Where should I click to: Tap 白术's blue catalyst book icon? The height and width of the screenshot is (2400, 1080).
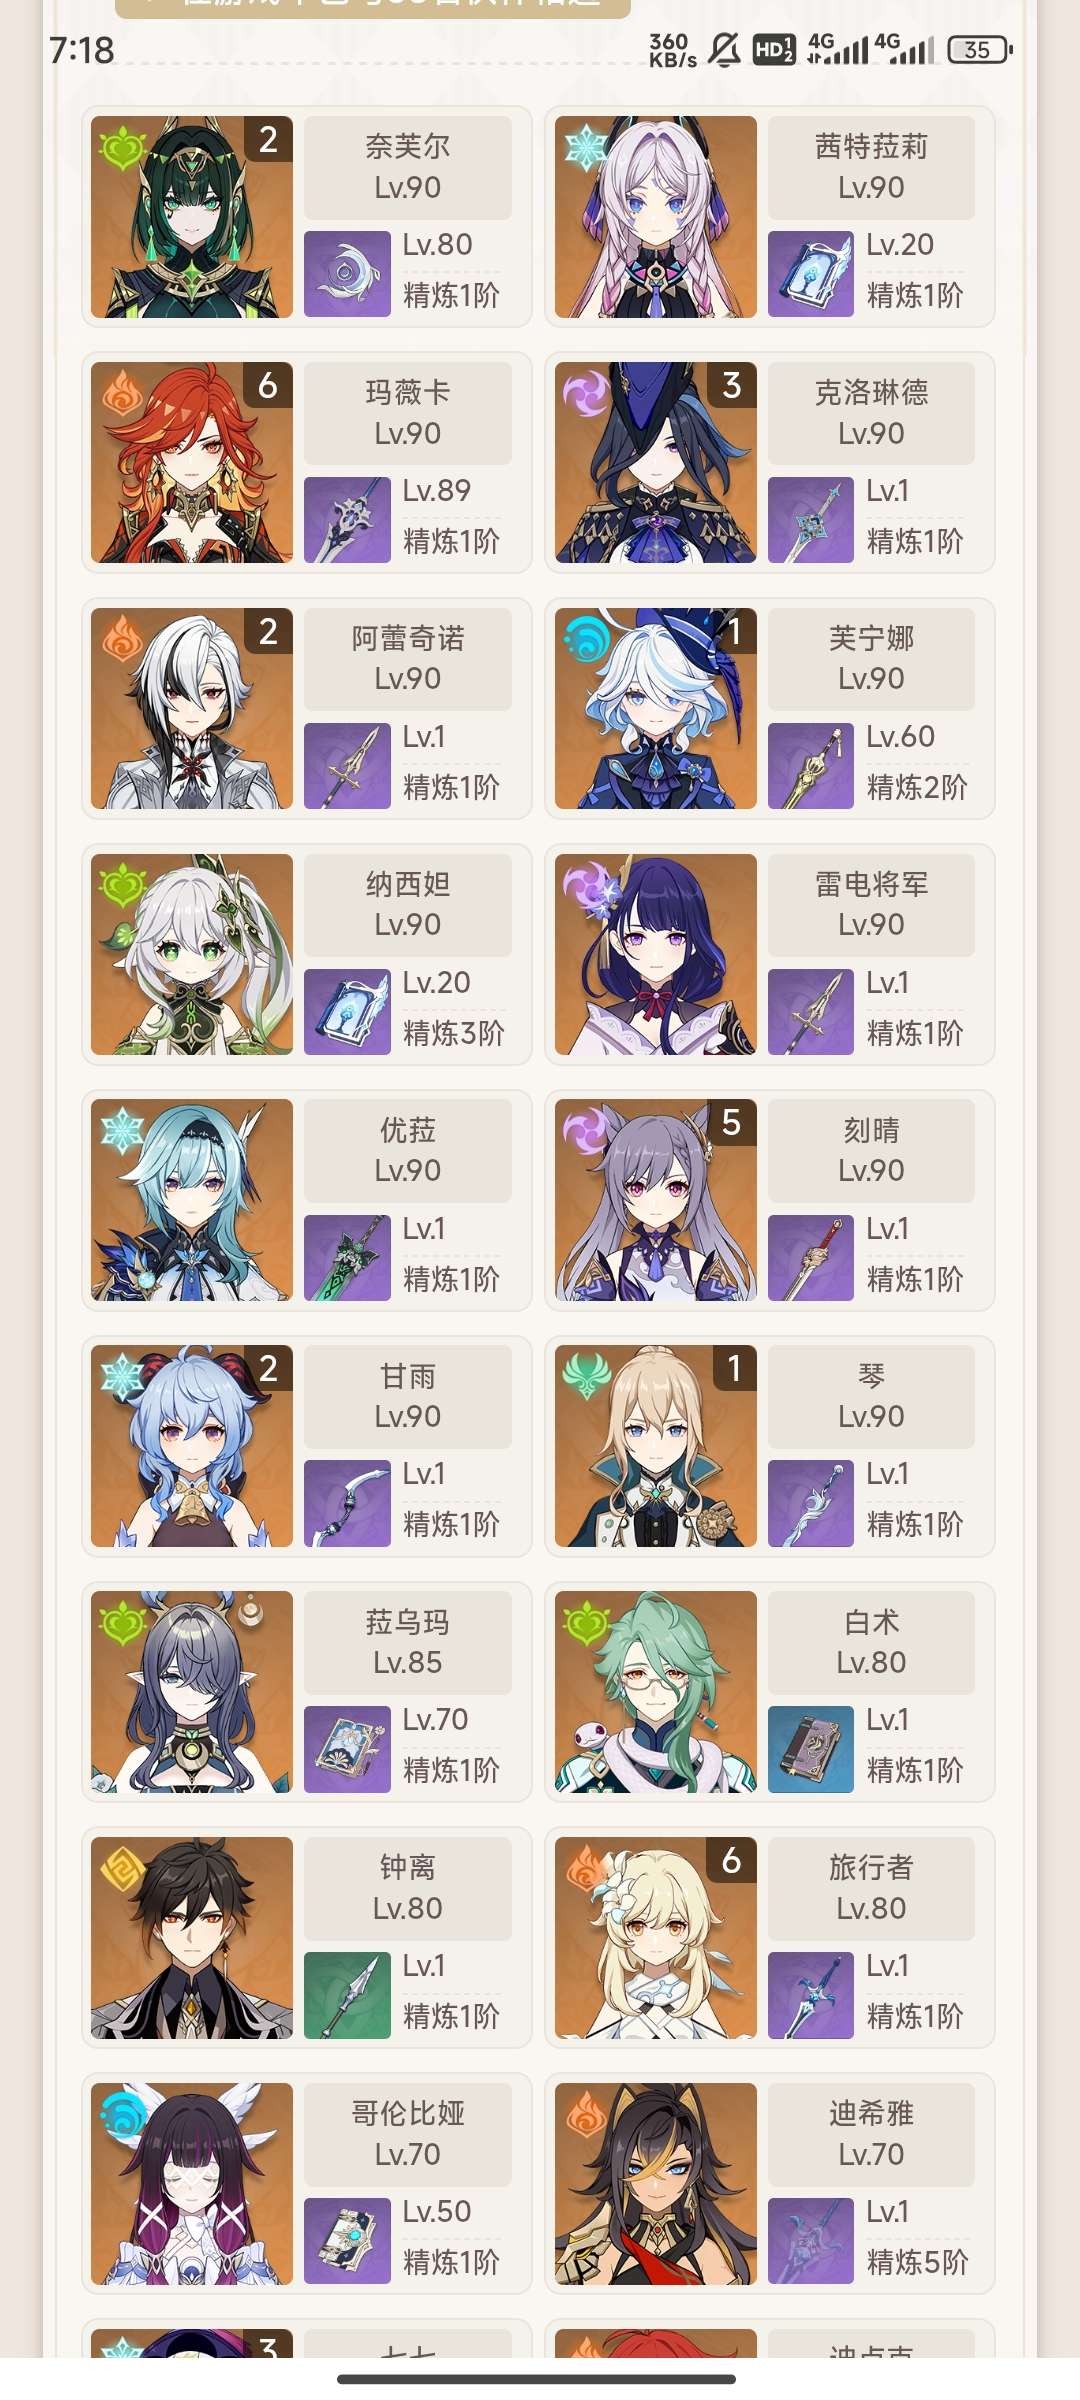pyautogui.click(x=811, y=1749)
